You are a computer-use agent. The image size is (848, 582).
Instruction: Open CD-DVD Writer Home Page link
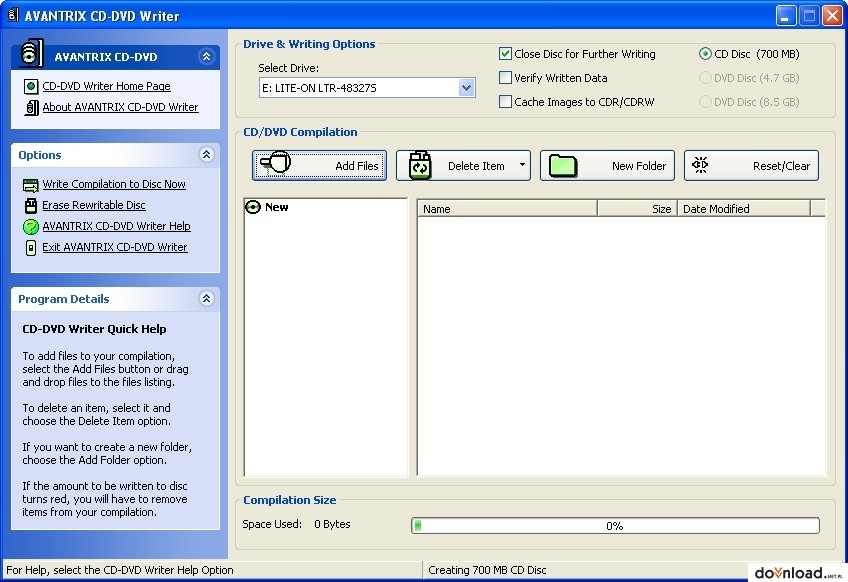pos(107,86)
